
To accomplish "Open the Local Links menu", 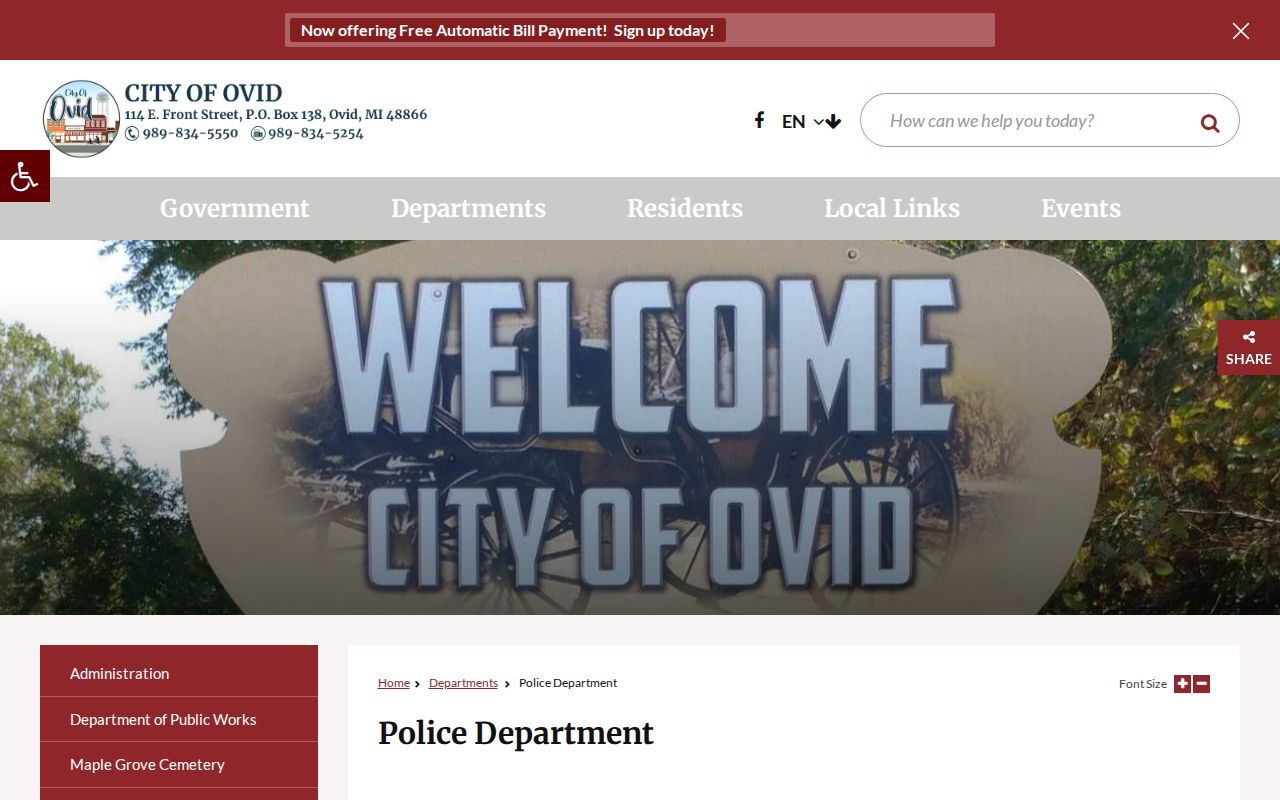I will pyautogui.click(x=892, y=208).
